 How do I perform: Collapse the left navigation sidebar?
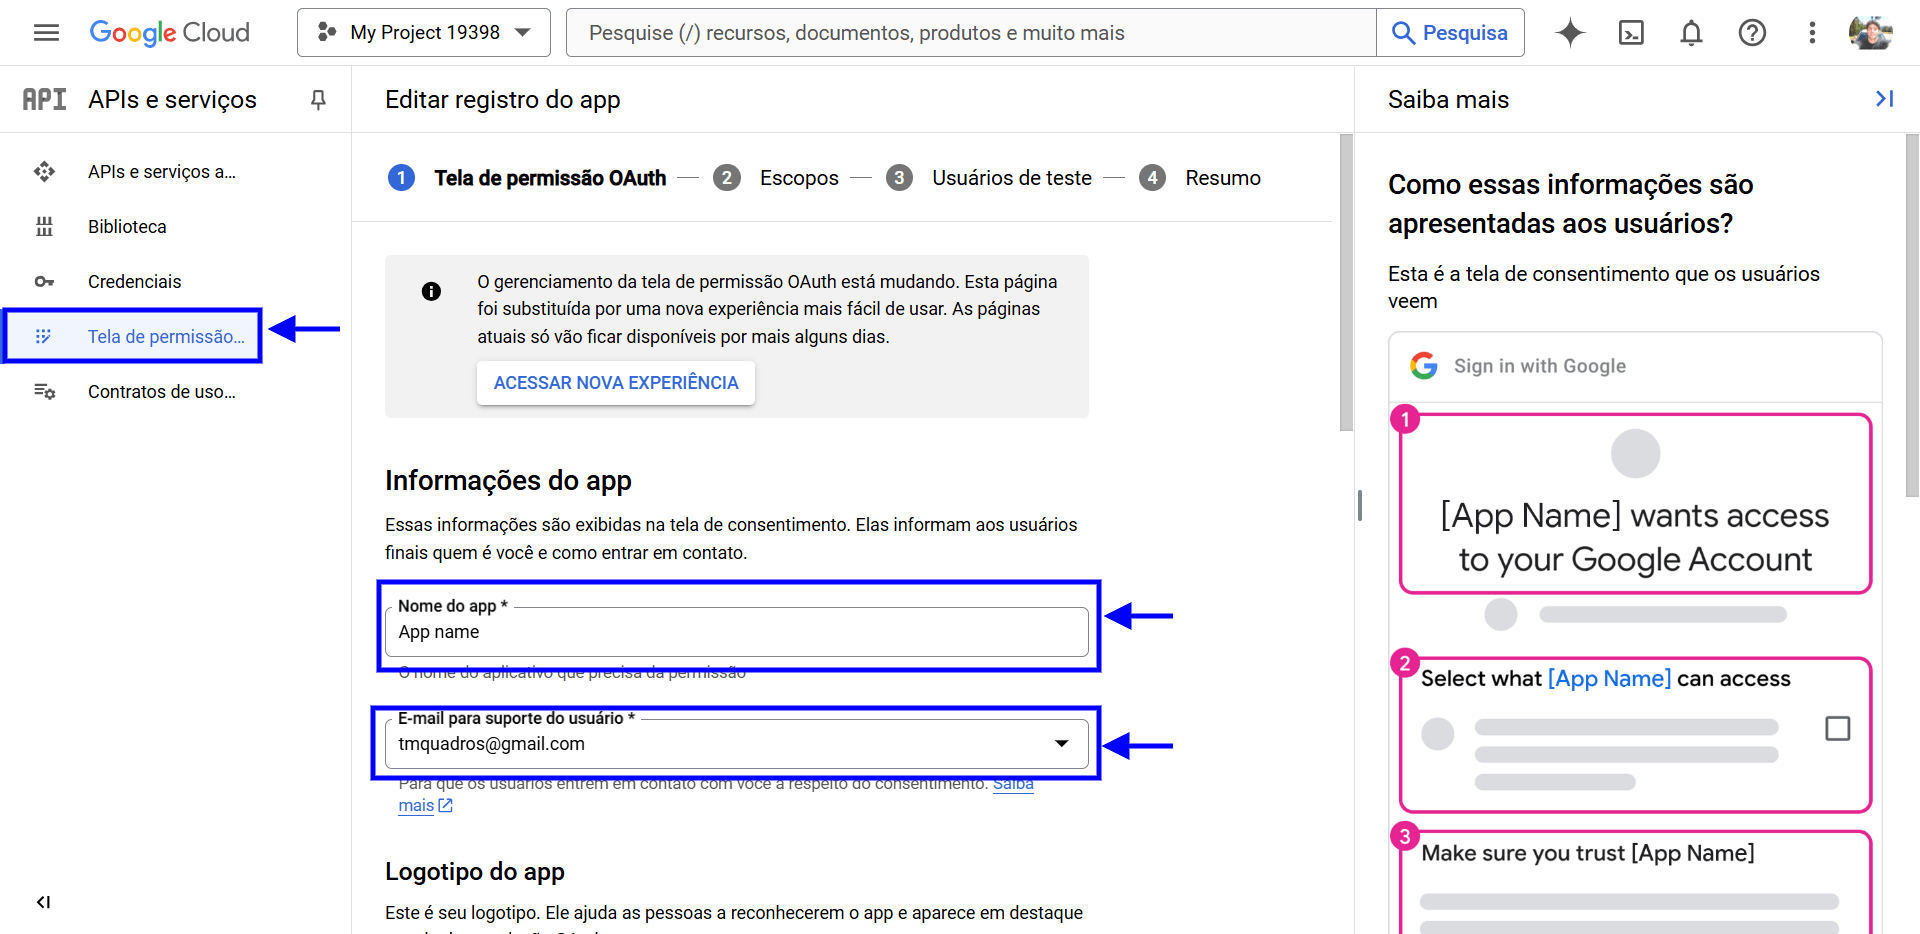click(x=43, y=902)
